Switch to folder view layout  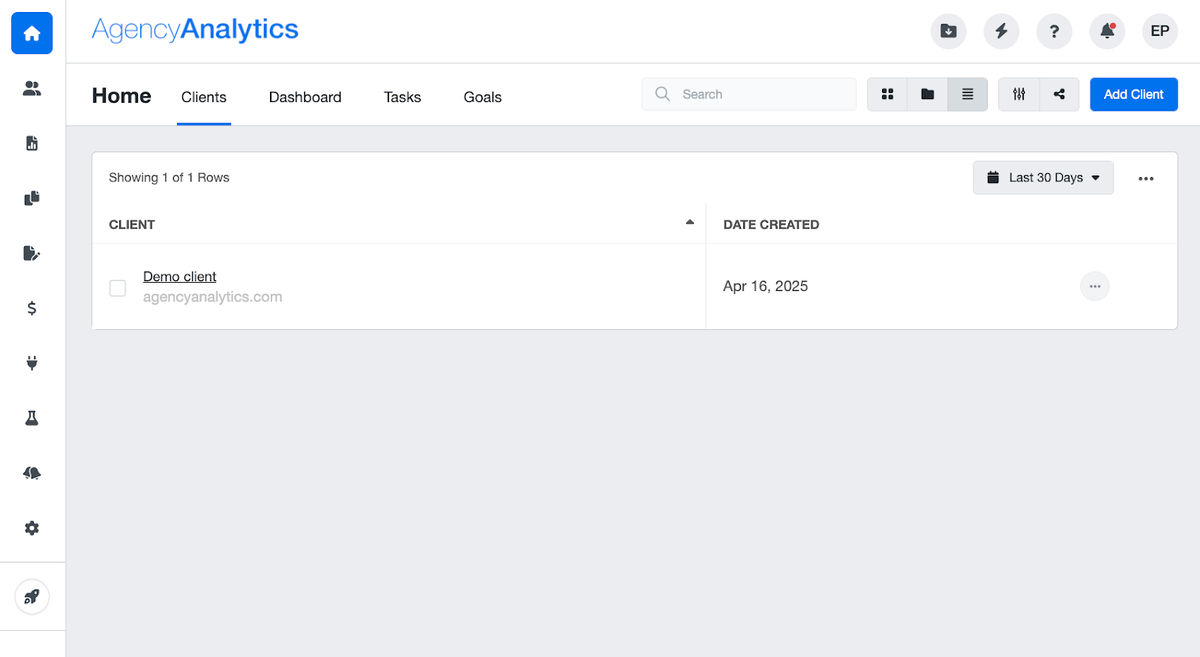[927, 94]
